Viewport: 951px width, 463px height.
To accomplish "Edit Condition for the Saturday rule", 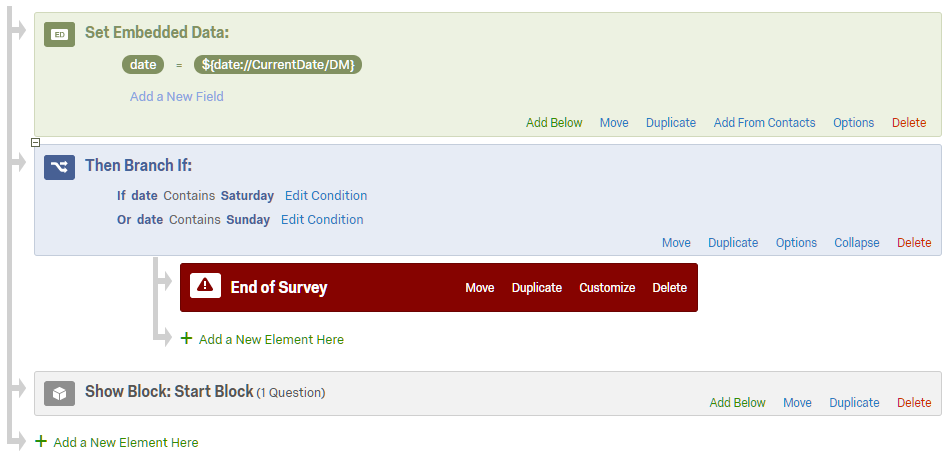I will pyautogui.click(x=326, y=195).
